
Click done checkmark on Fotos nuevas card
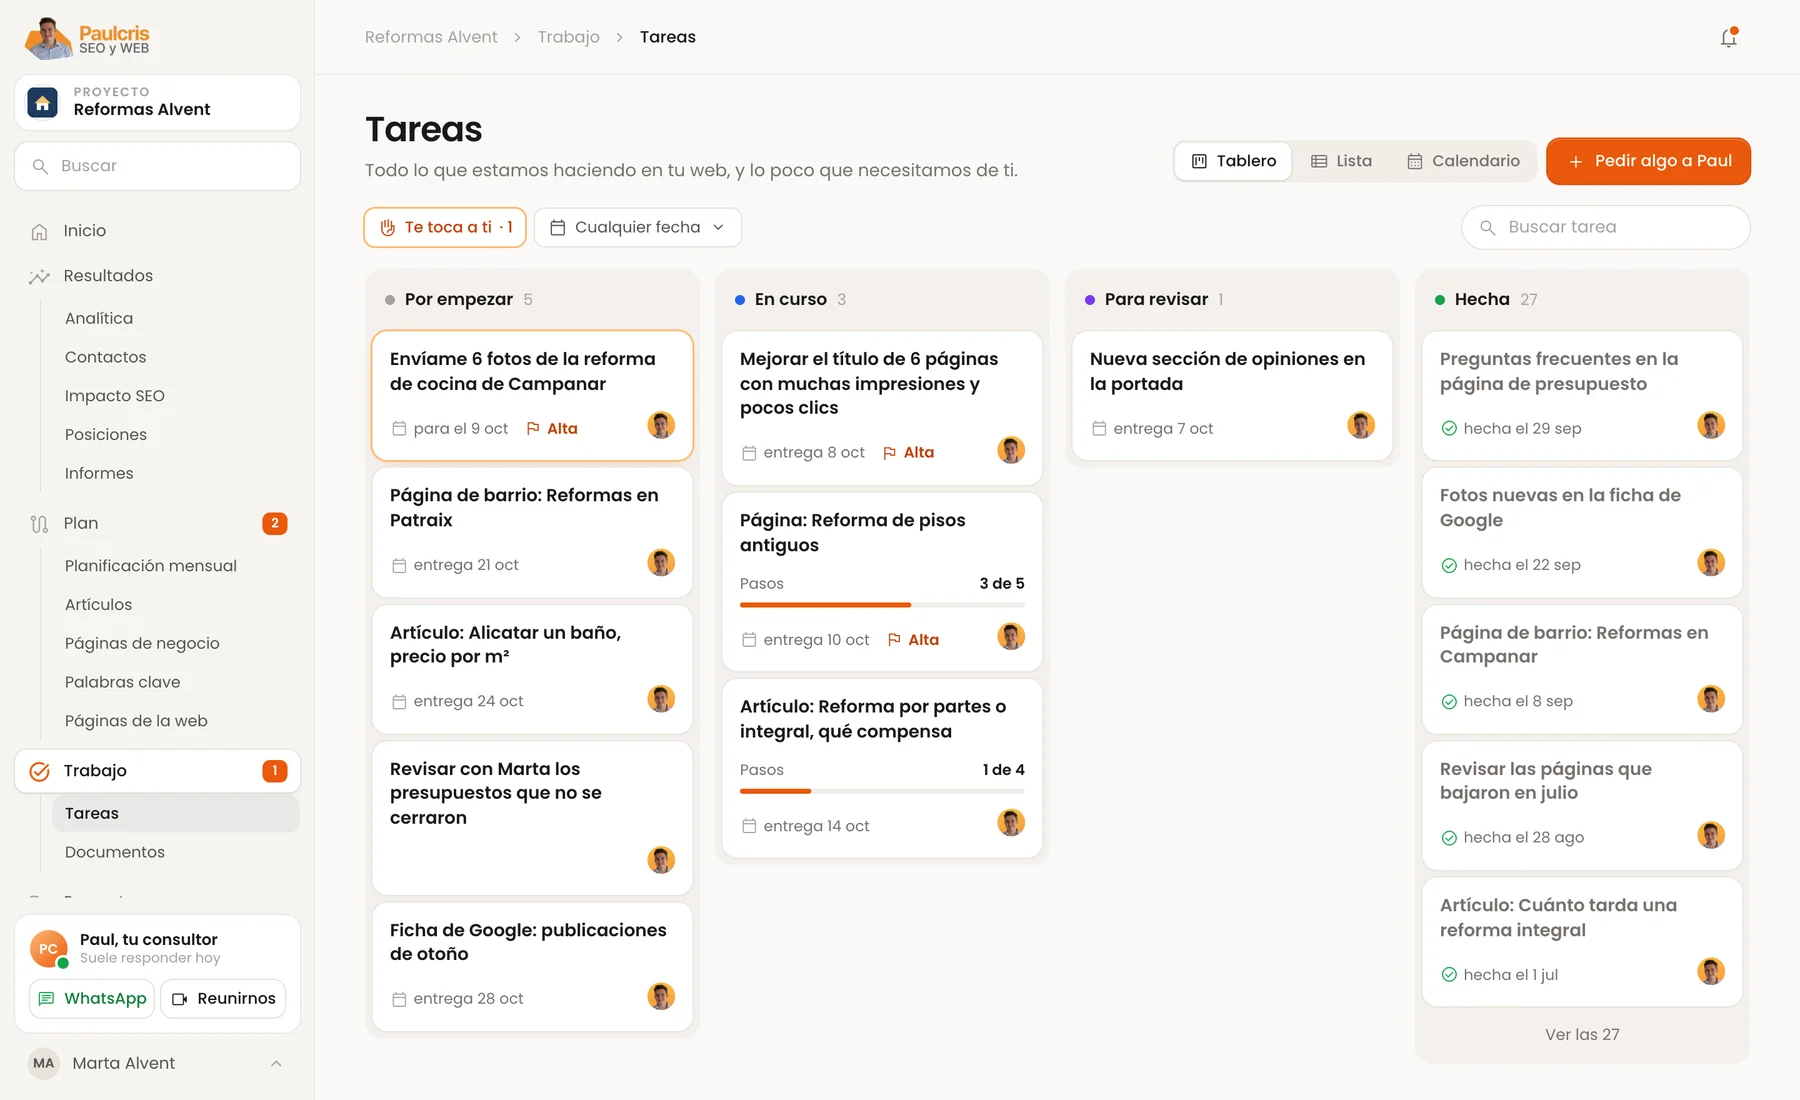tap(1449, 566)
